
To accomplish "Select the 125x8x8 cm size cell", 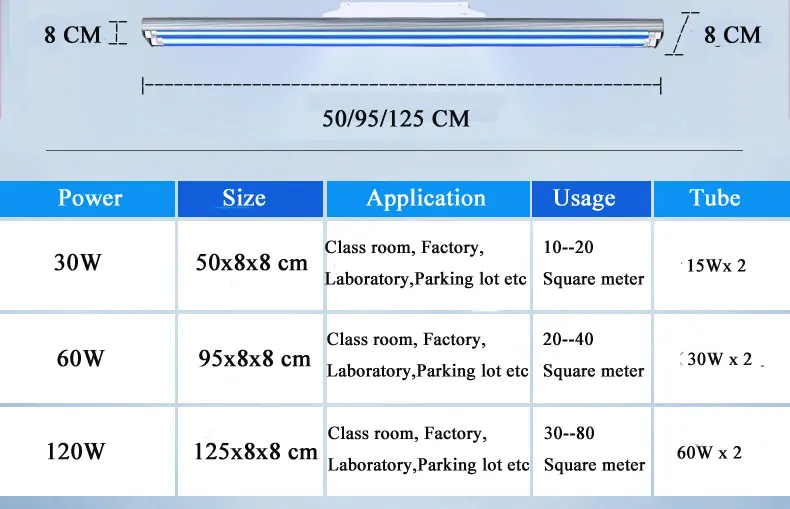I will point(255,451).
